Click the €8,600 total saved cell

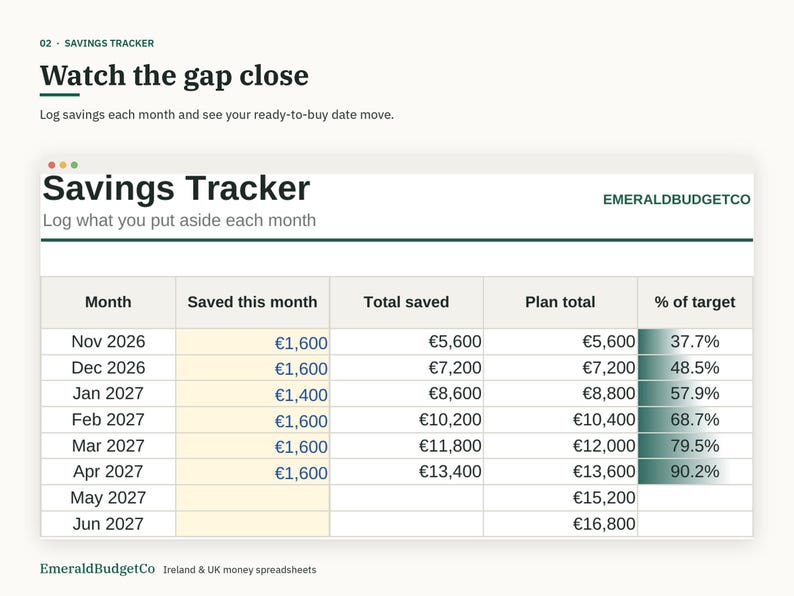(406, 393)
